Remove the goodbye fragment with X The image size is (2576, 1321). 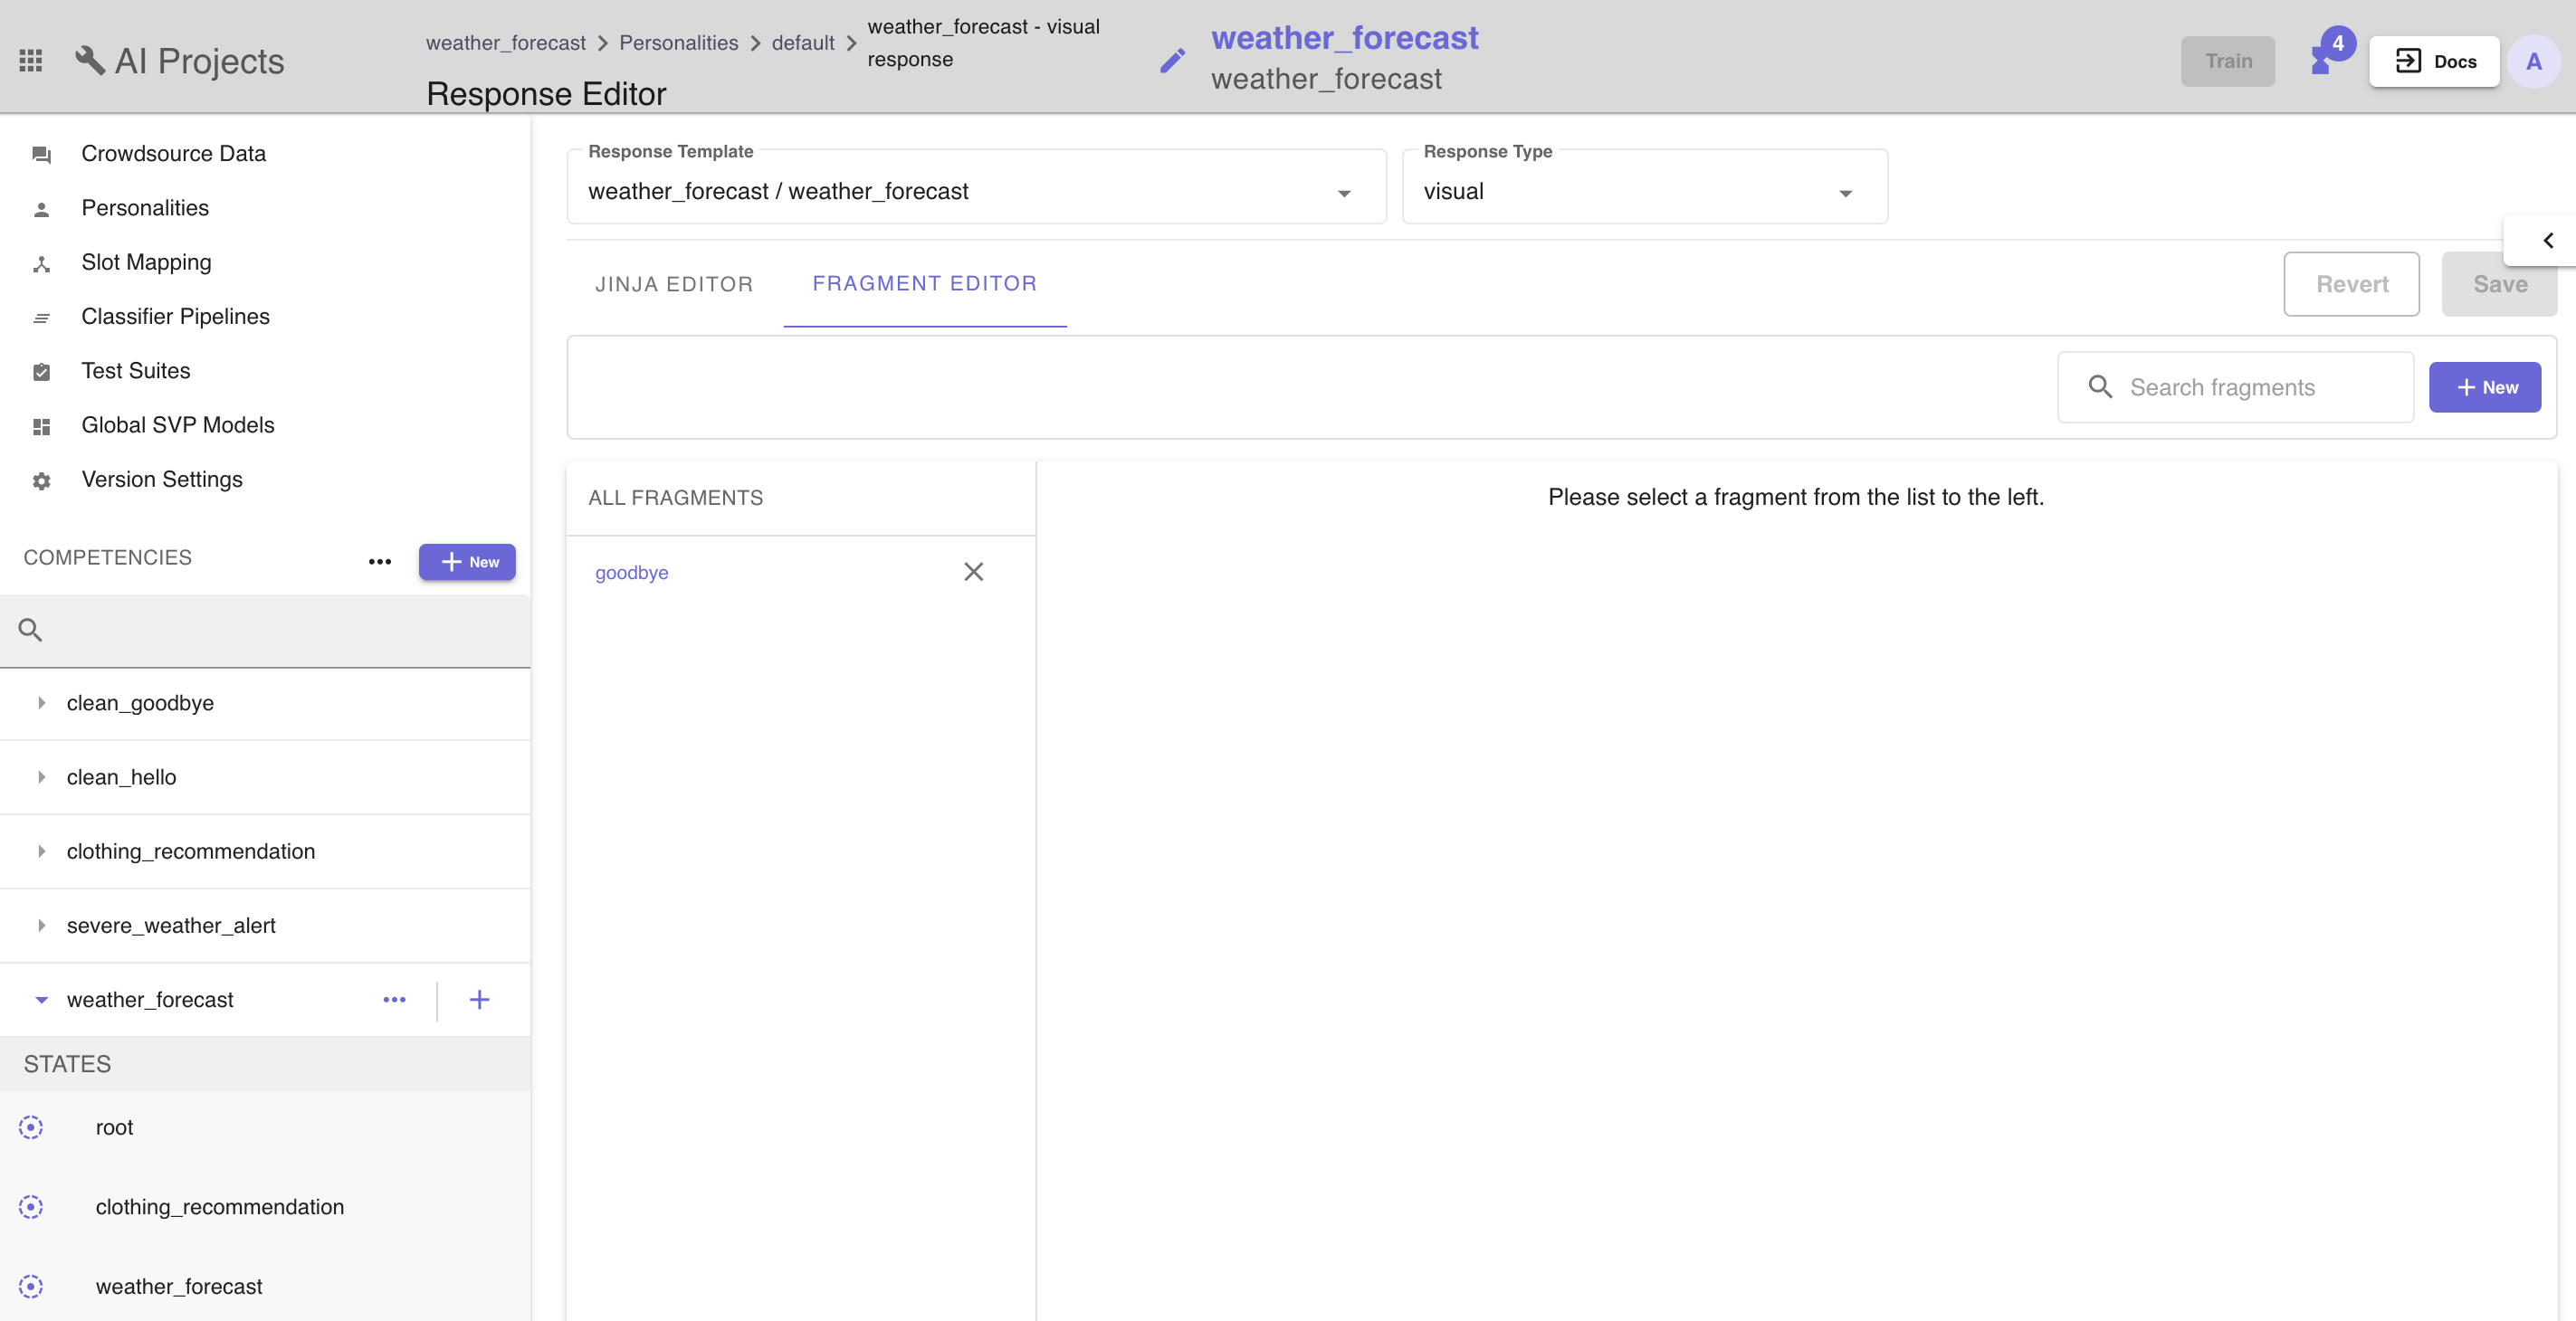(x=973, y=572)
